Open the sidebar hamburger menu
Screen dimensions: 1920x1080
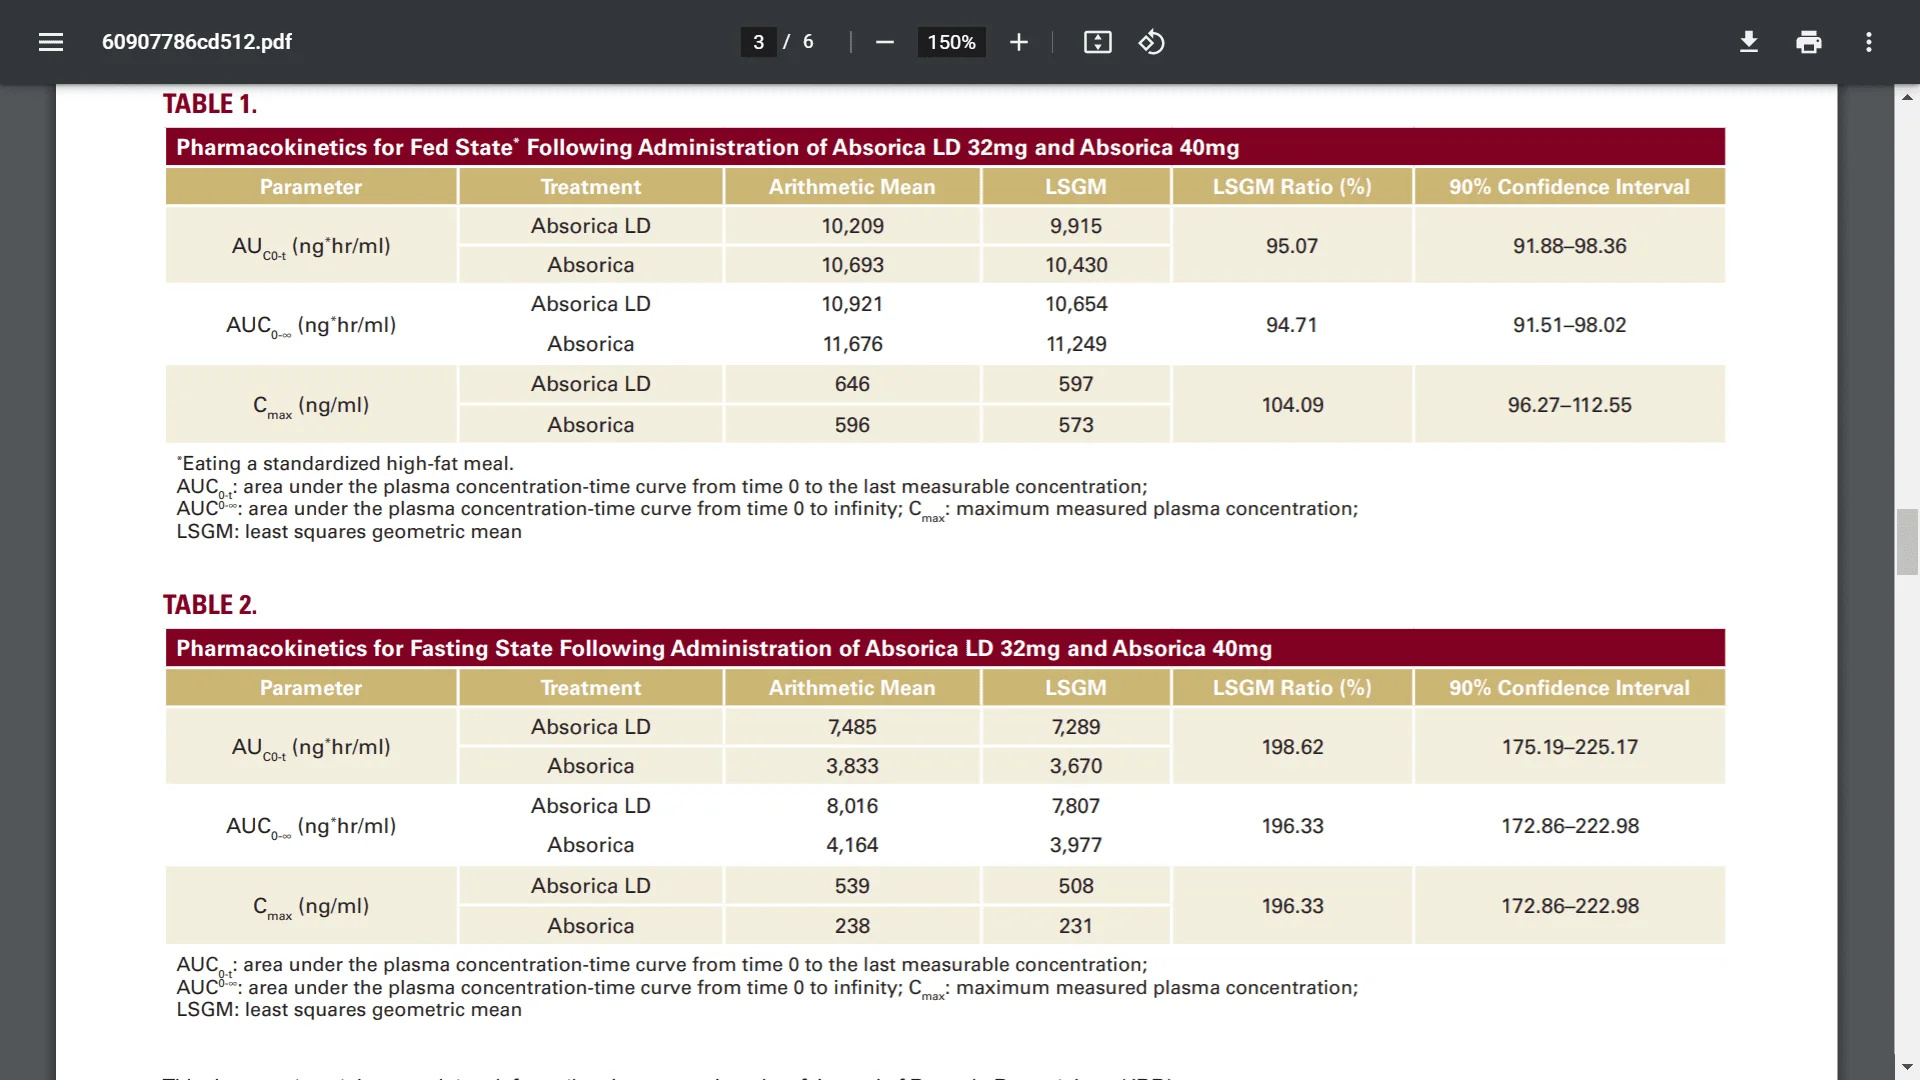(x=51, y=42)
